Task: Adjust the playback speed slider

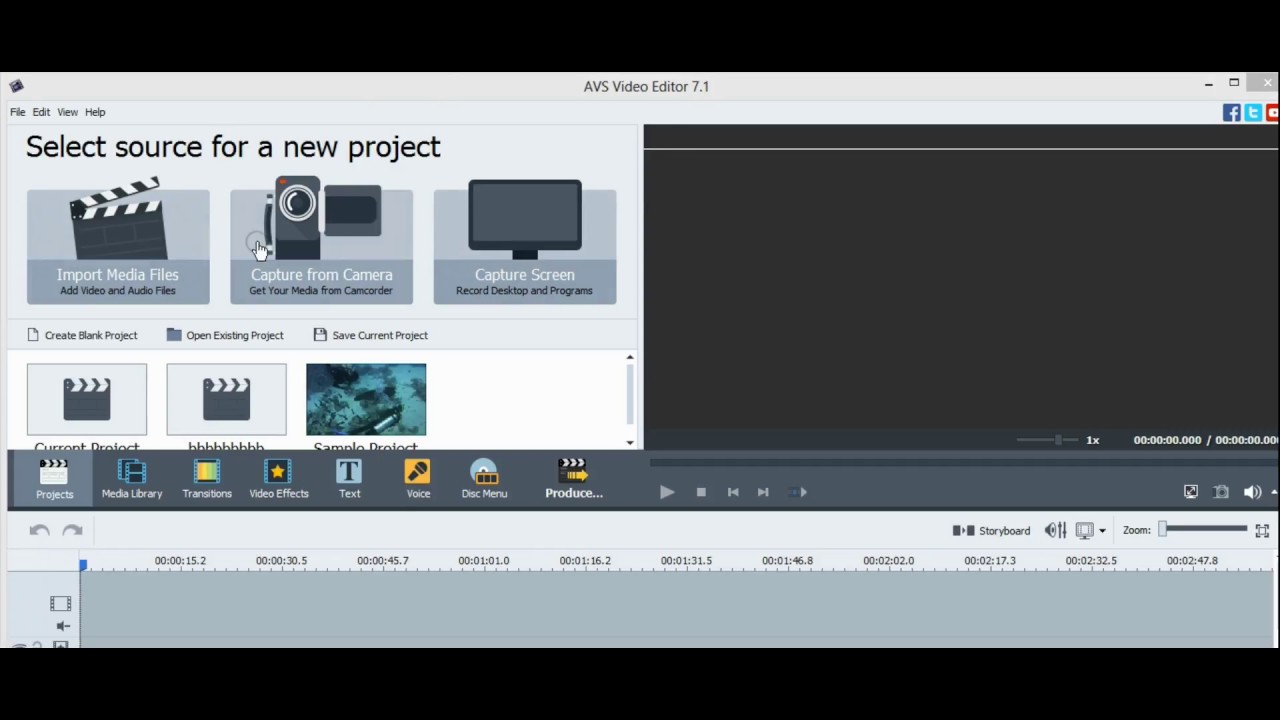Action: pyautogui.click(x=1047, y=440)
